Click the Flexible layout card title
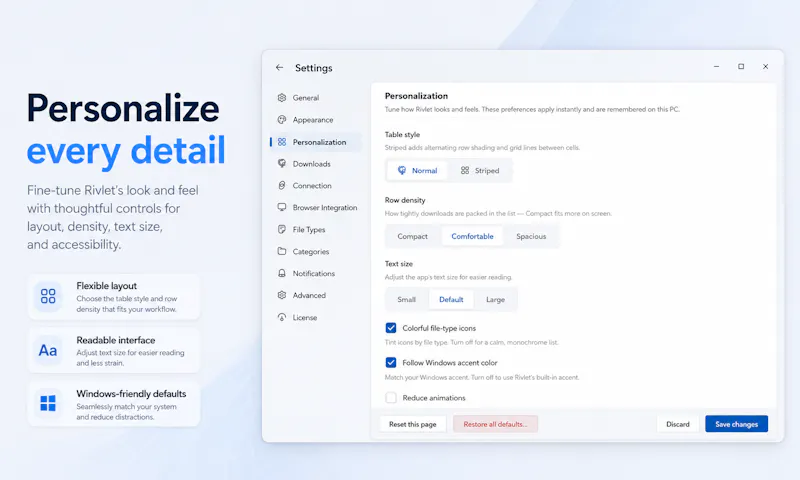 point(107,286)
